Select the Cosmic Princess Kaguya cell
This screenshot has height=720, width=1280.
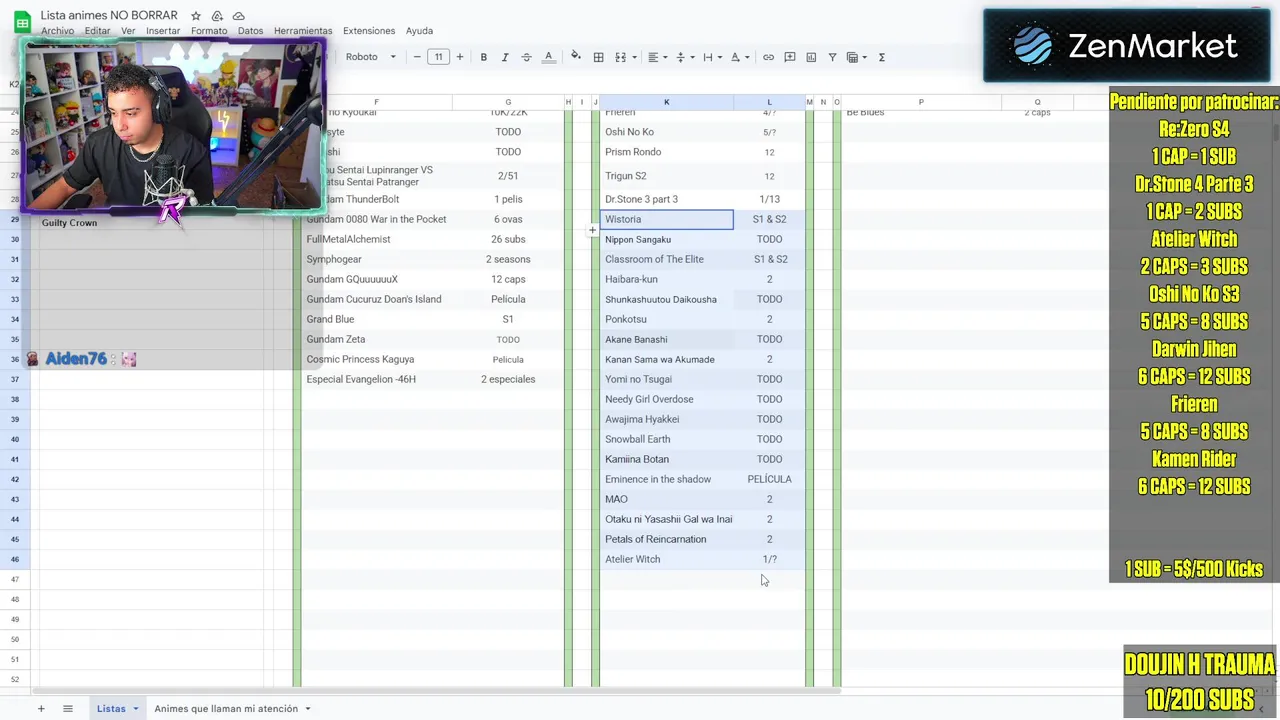point(376,359)
